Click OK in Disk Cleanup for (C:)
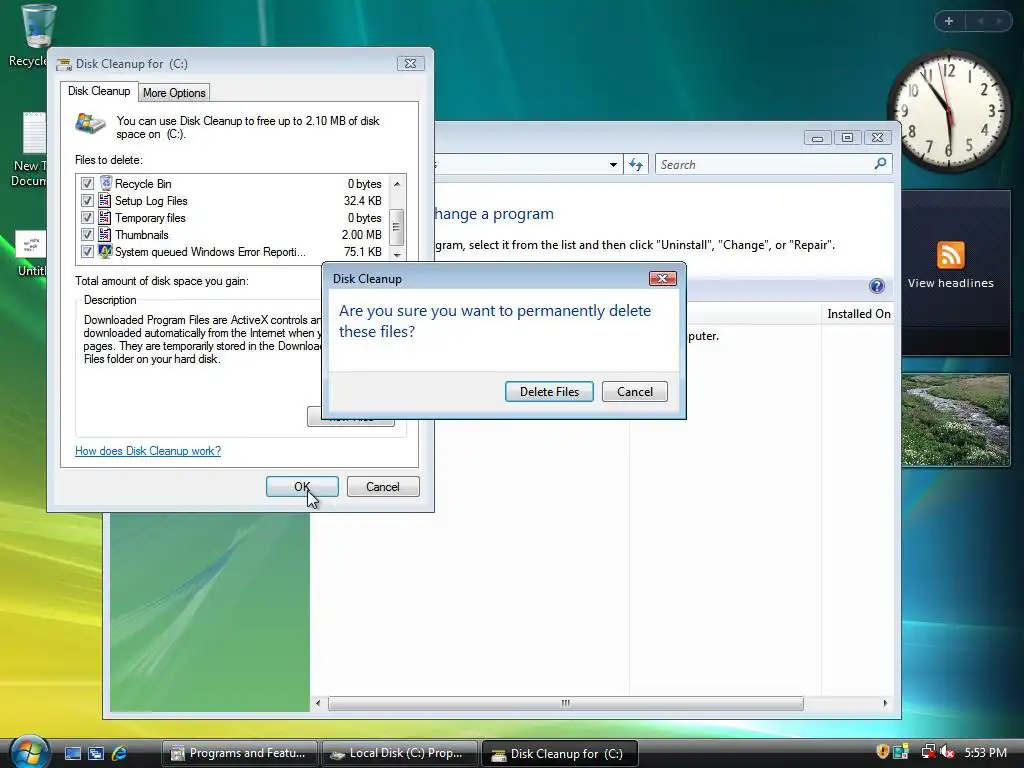 click(x=302, y=487)
